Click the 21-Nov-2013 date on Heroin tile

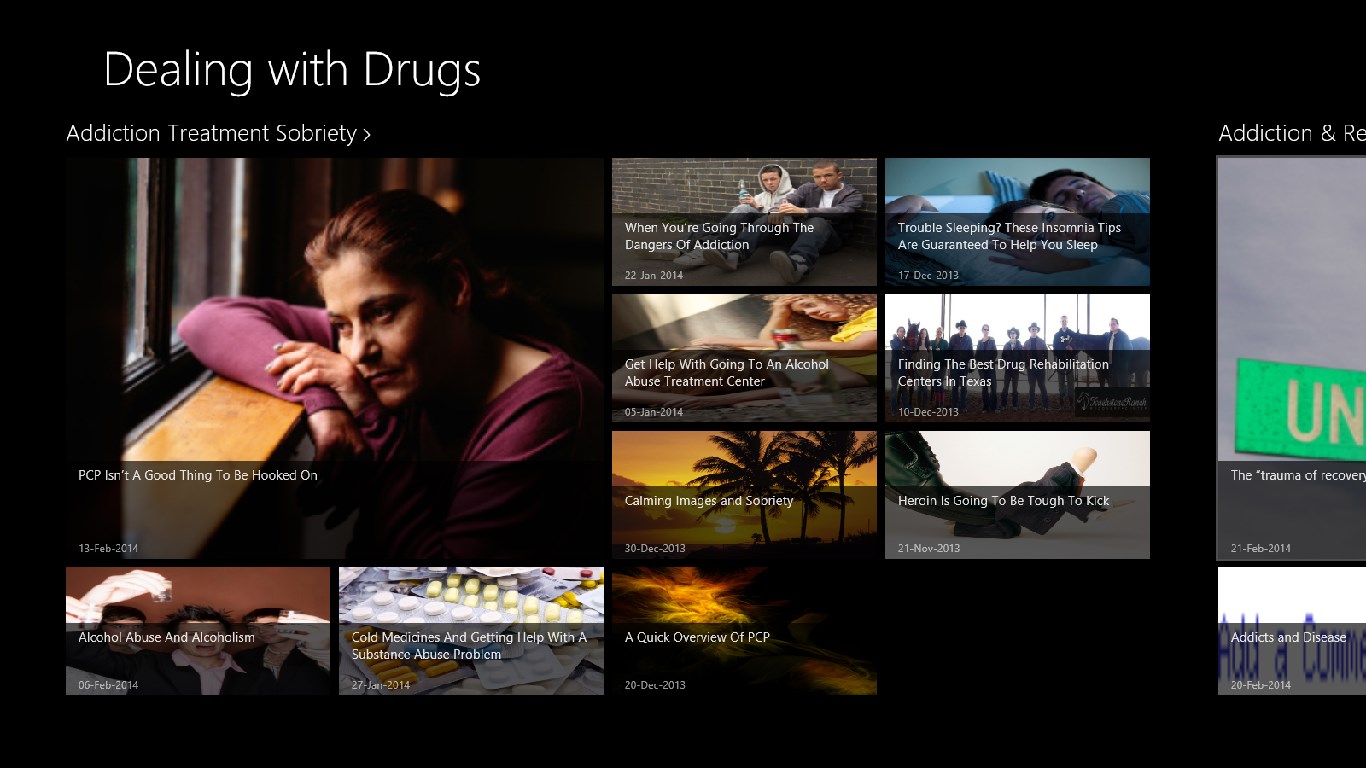tap(928, 548)
